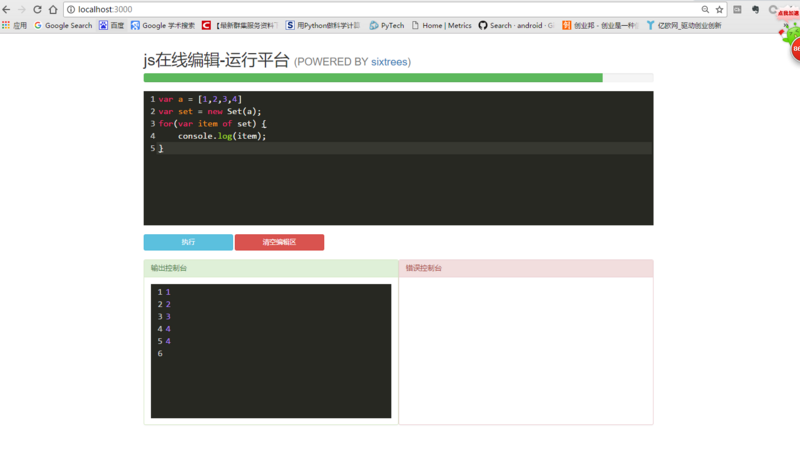Click the js在线编辑-运行平台 page title

point(216,60)
